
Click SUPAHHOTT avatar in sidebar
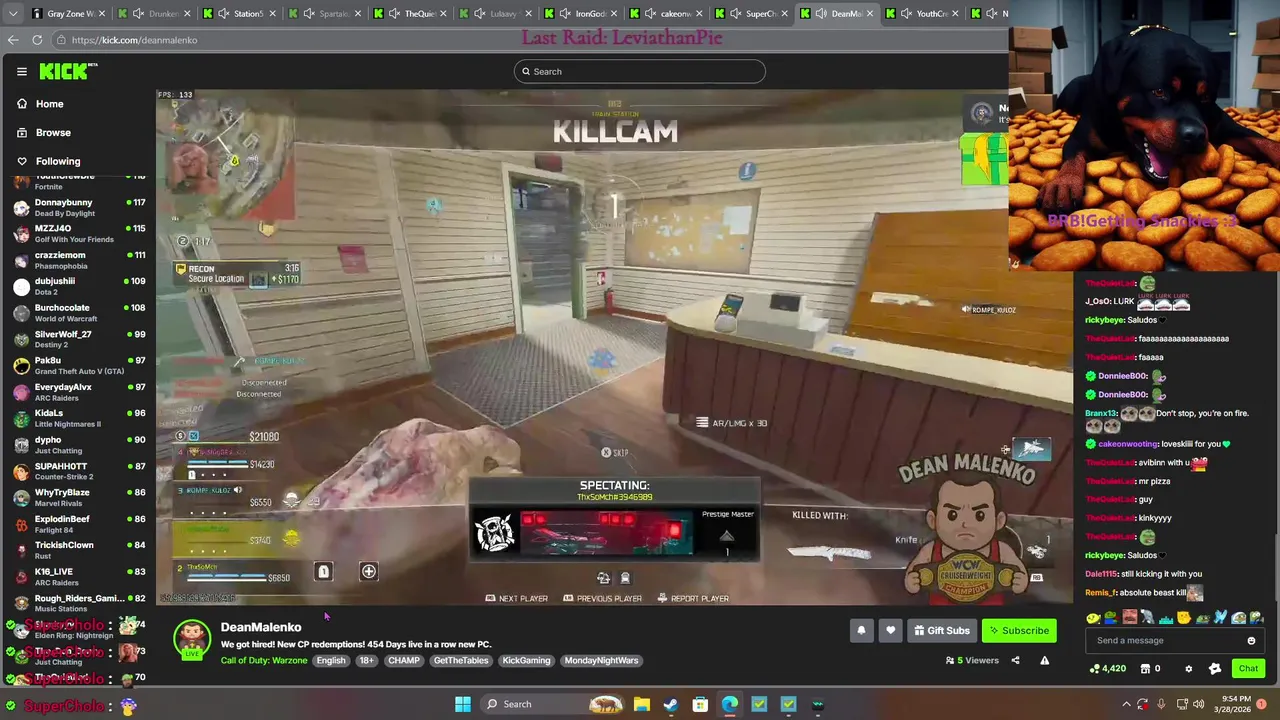point(21,471)
